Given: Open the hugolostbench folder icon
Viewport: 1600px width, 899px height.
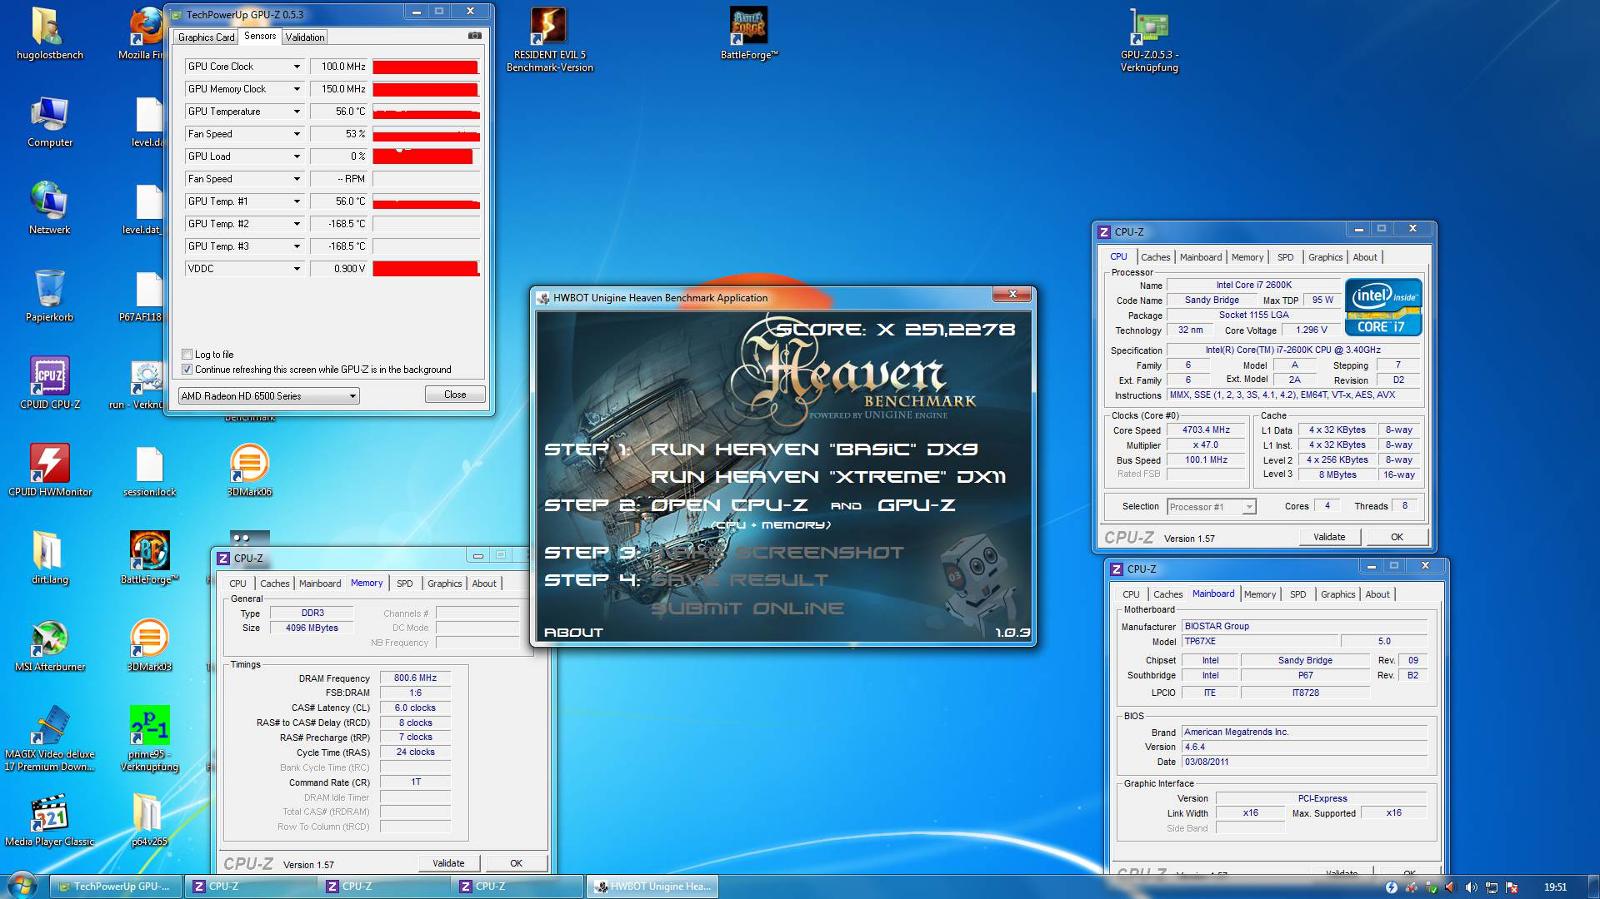Looking at the screenshot, I should pos(49,34).
